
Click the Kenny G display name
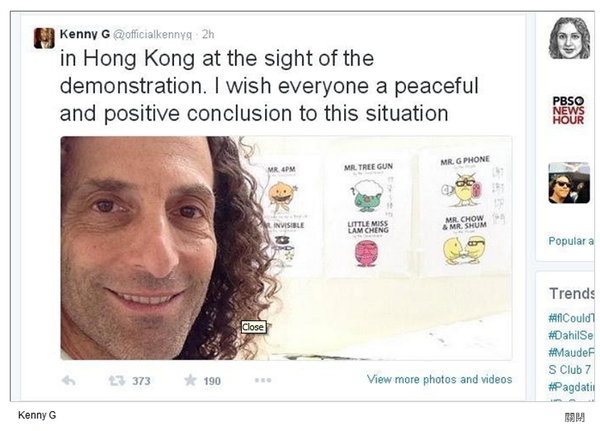(x=85, y=34)
